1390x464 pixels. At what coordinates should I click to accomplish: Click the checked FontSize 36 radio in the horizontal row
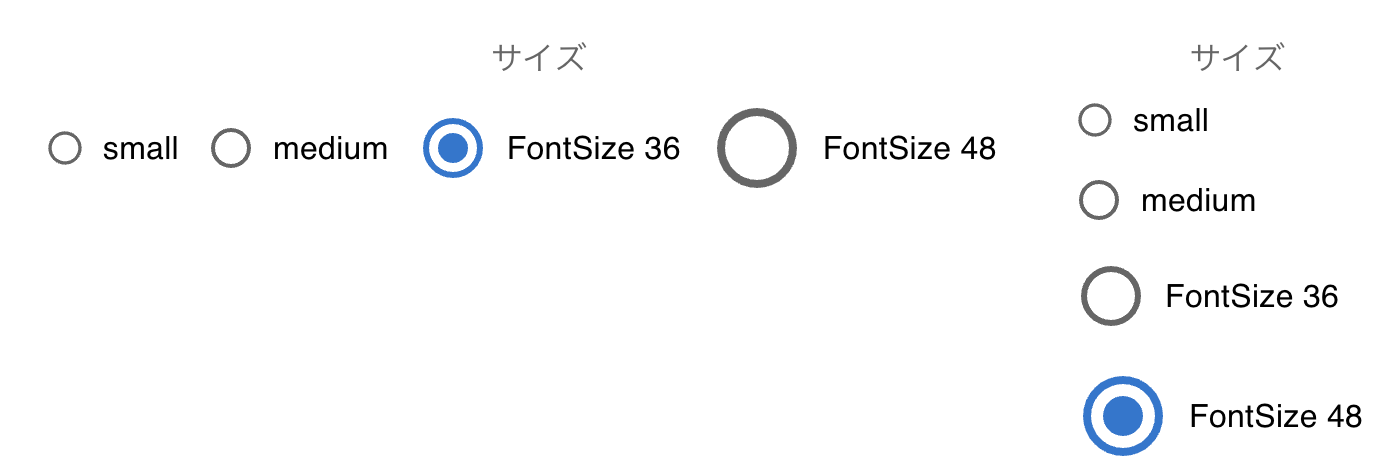click(x=453, y=149)
